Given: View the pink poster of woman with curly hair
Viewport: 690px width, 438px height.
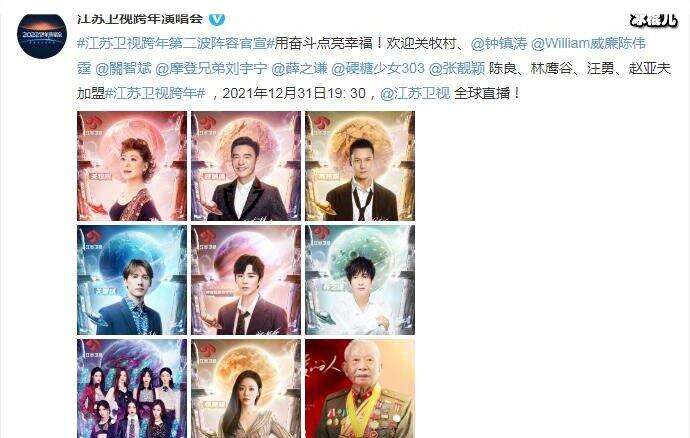Looking at the screenshot, I should point(132,166).
